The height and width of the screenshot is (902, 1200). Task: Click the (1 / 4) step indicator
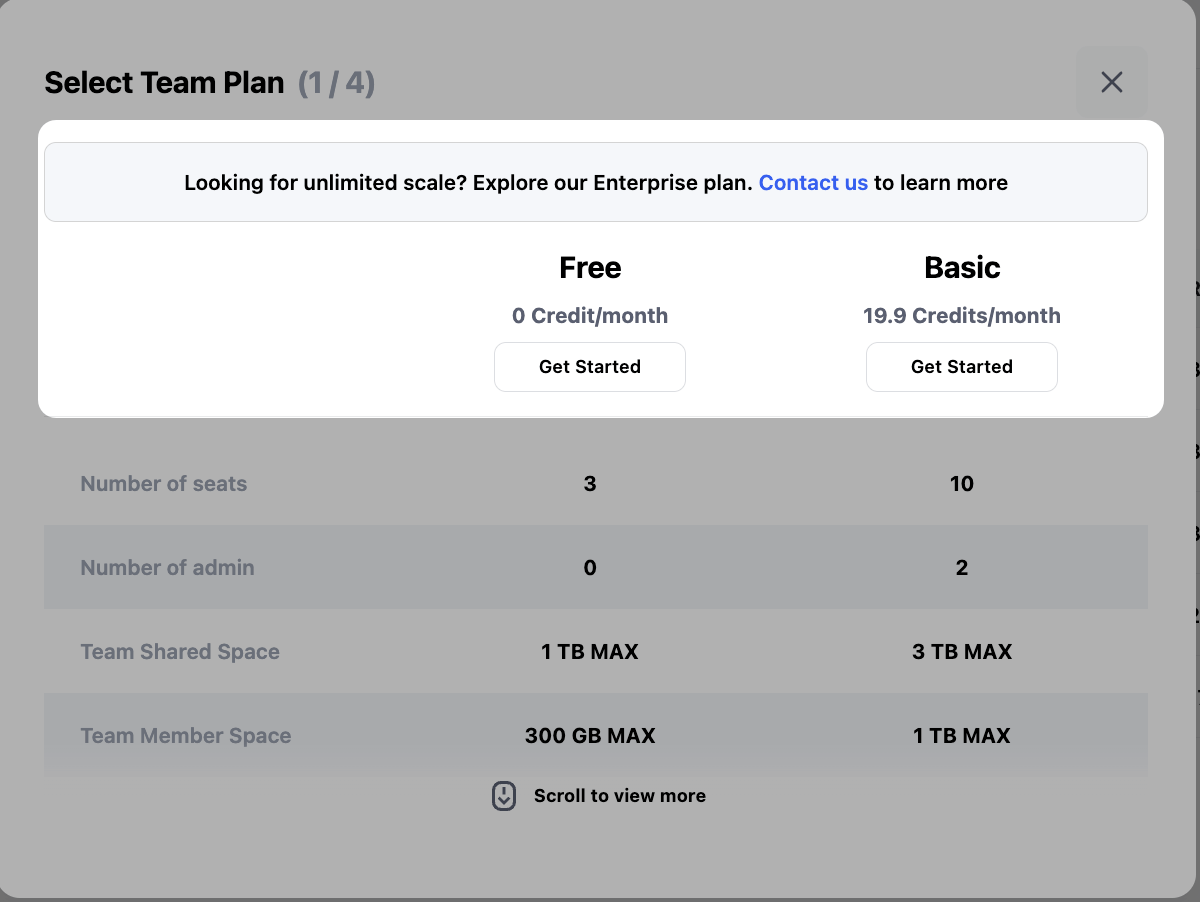(x=336, y=82)
